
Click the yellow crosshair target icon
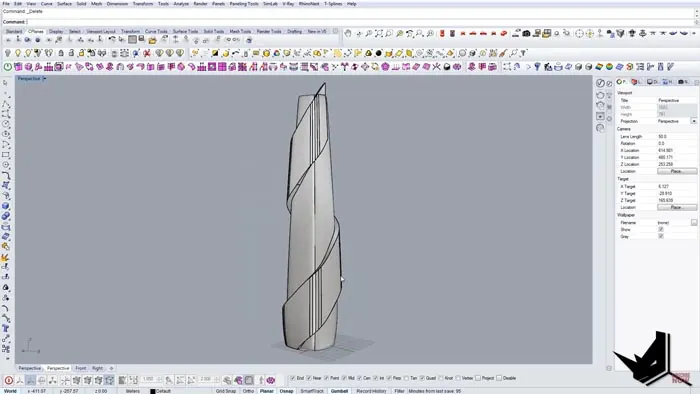tap(590, 33)
